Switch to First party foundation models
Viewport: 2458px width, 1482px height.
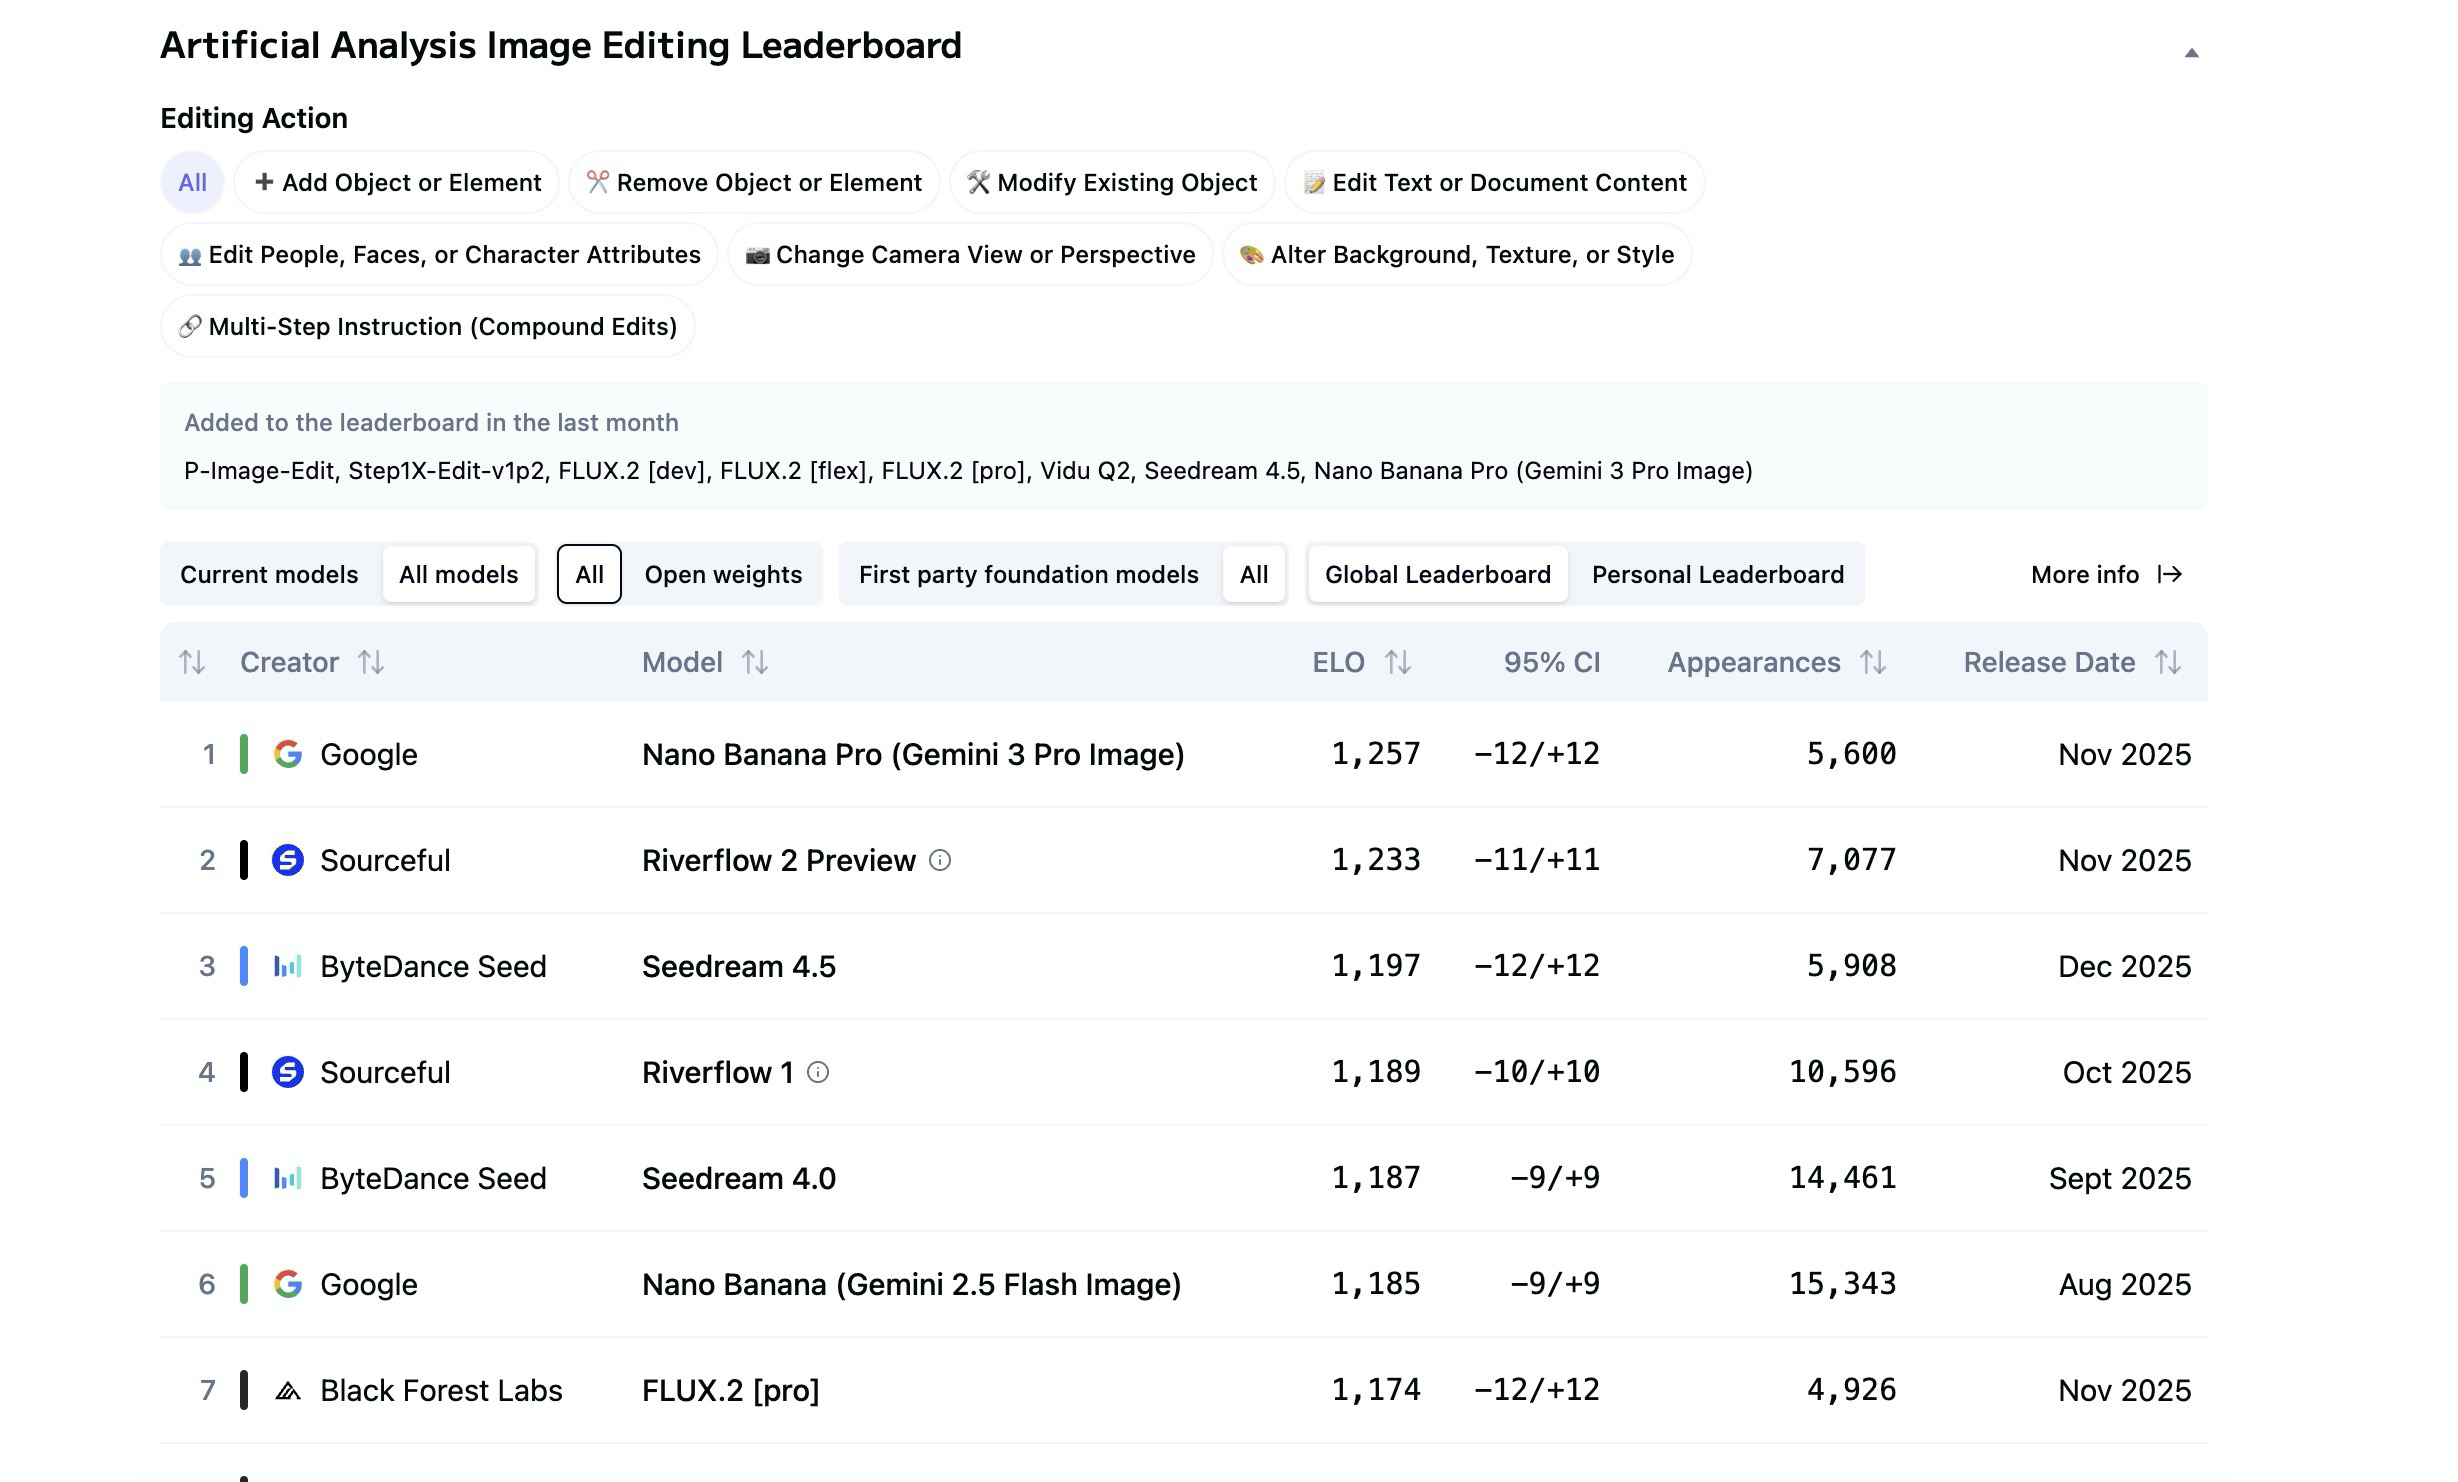[x=1028, y=574]
